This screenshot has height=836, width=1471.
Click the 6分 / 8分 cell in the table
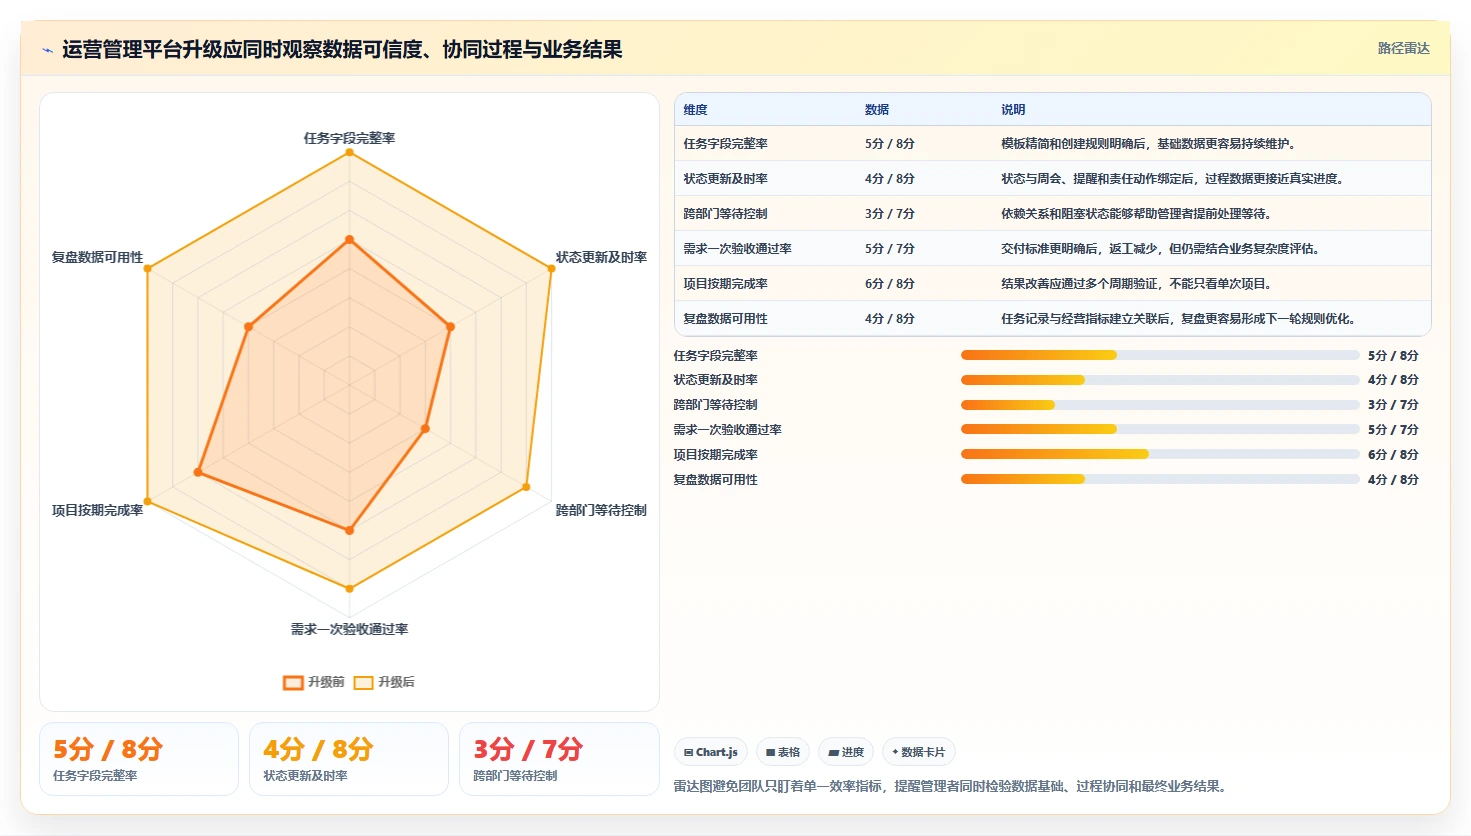(890, 284)
